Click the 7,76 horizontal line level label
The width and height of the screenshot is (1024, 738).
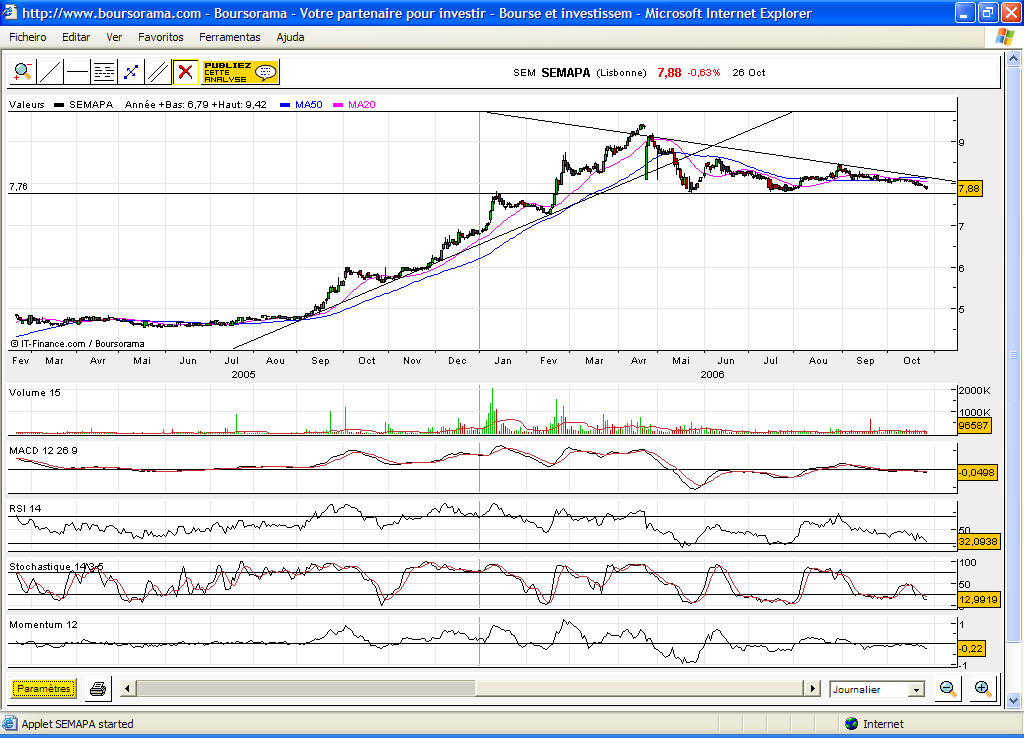(18, 187)
